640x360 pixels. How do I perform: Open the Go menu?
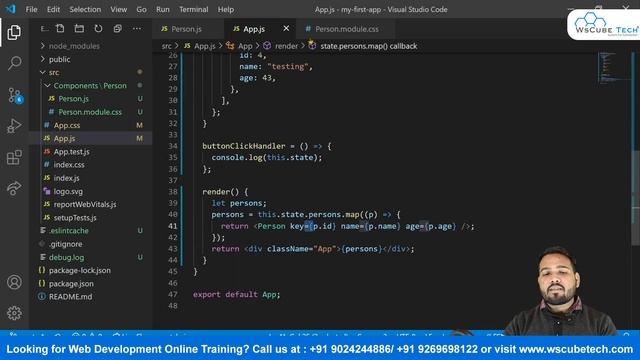click(141, 9)
